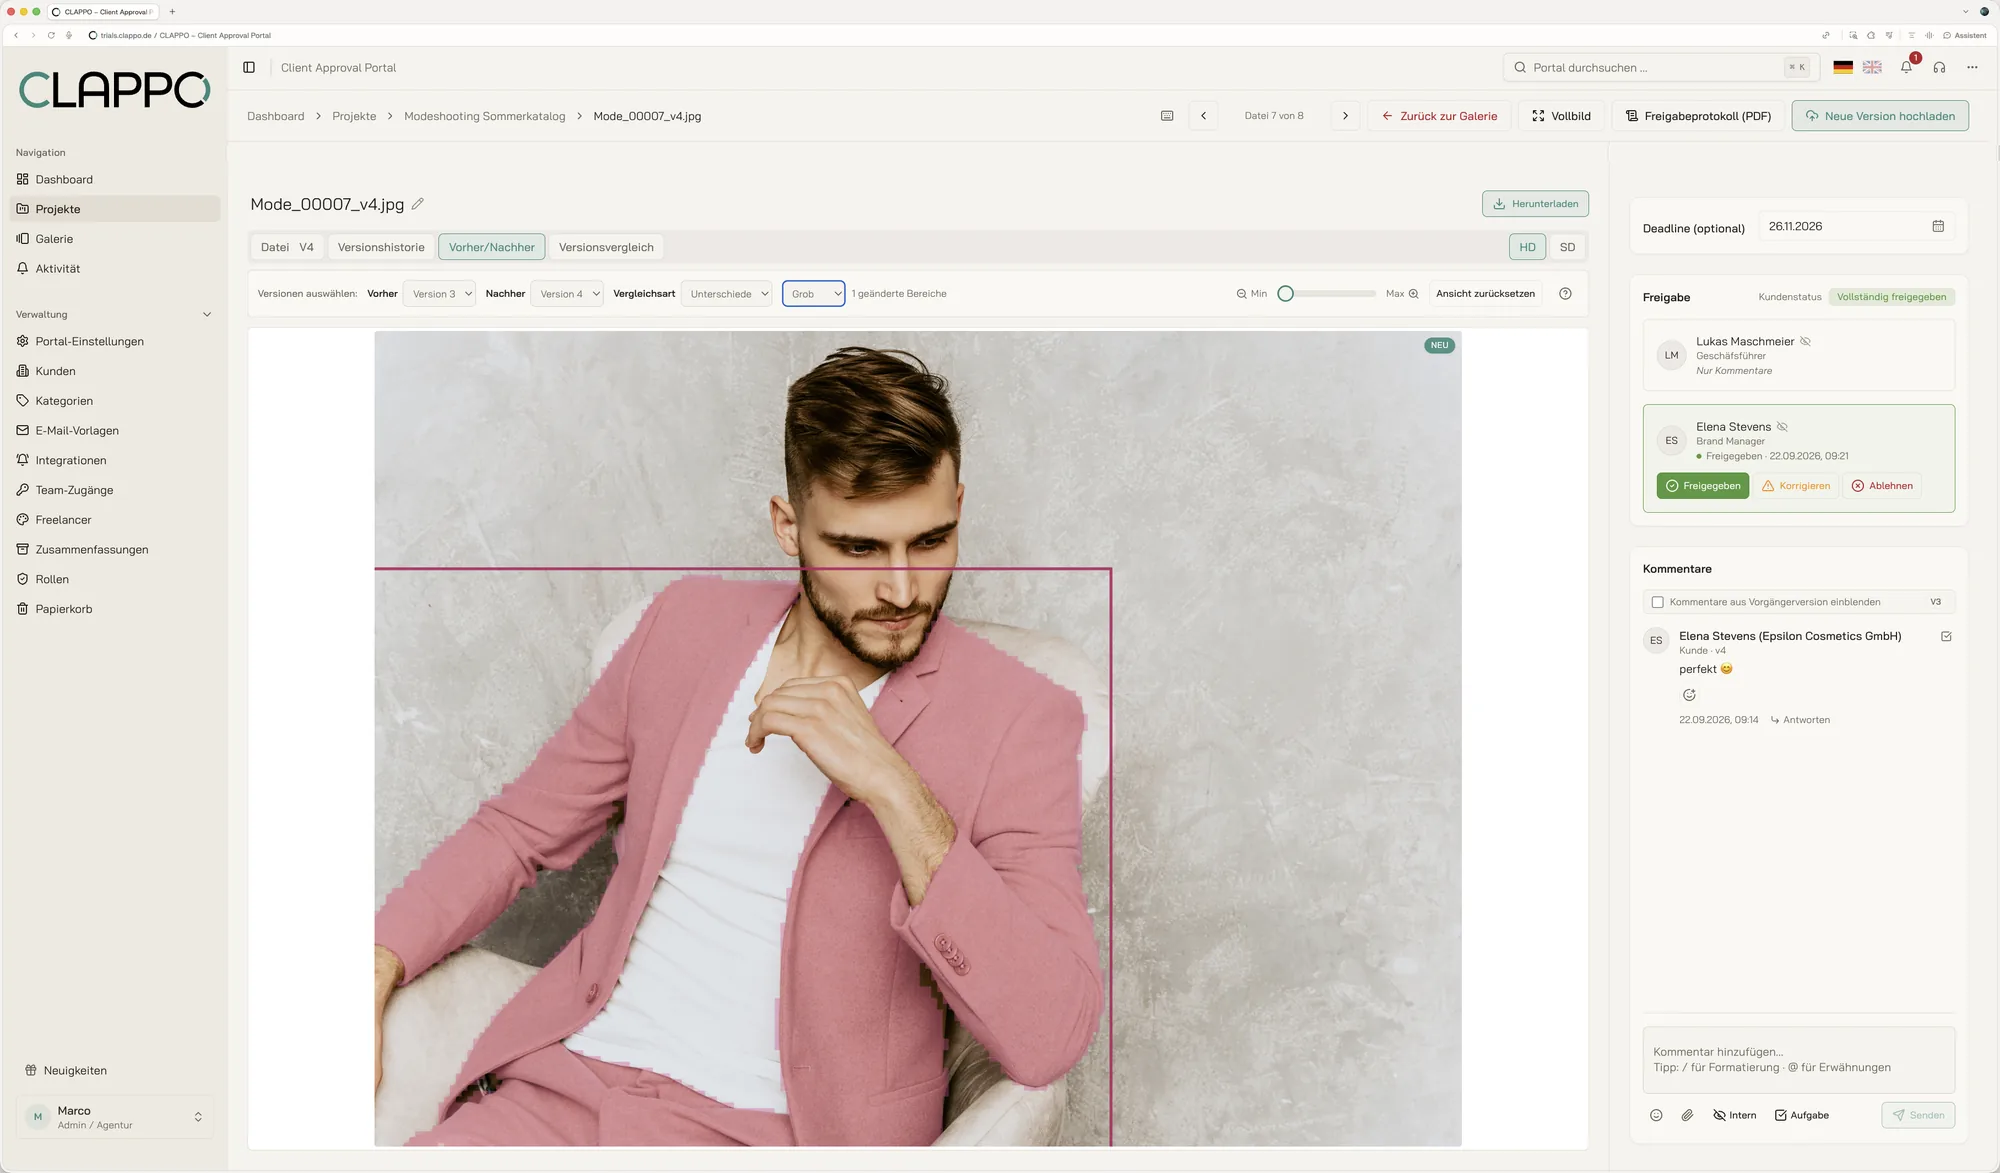Click Zurück zur Galerie
The height and width of the screenshot is (1173, 2000).
[1439, 116]
